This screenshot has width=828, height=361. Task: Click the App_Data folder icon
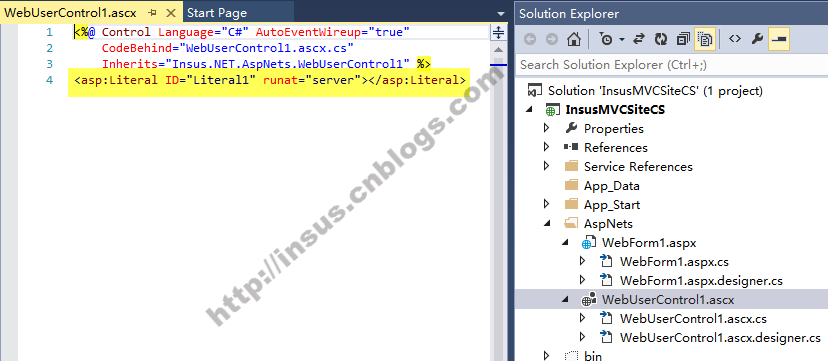[x=571, y=185]
